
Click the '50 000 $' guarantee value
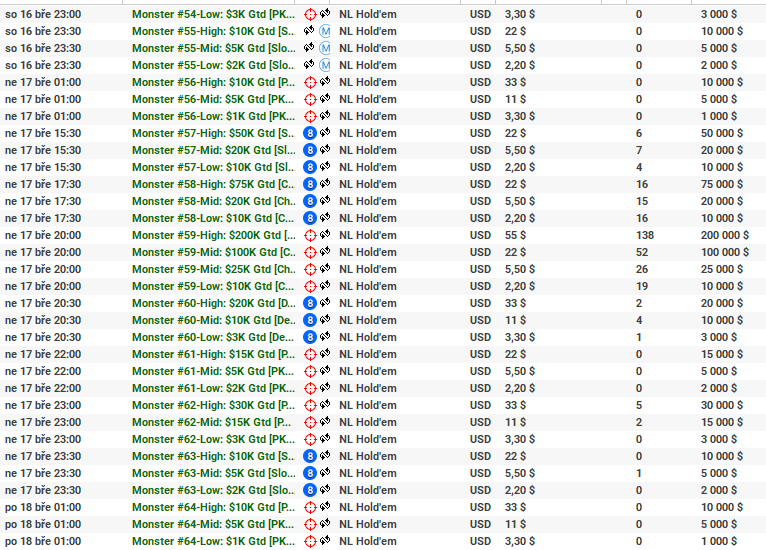[x=722, y=133]
